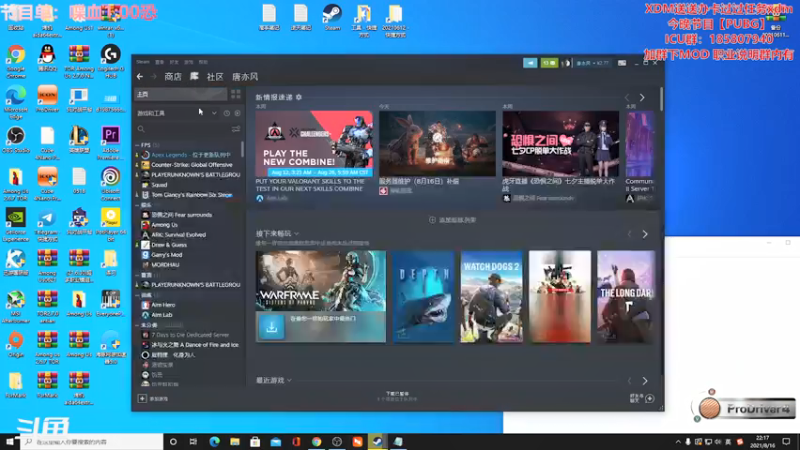Click the recent activity clock filter icon
Screen dimensions: 800x450
pyautogui.click(x=227, y=113)
